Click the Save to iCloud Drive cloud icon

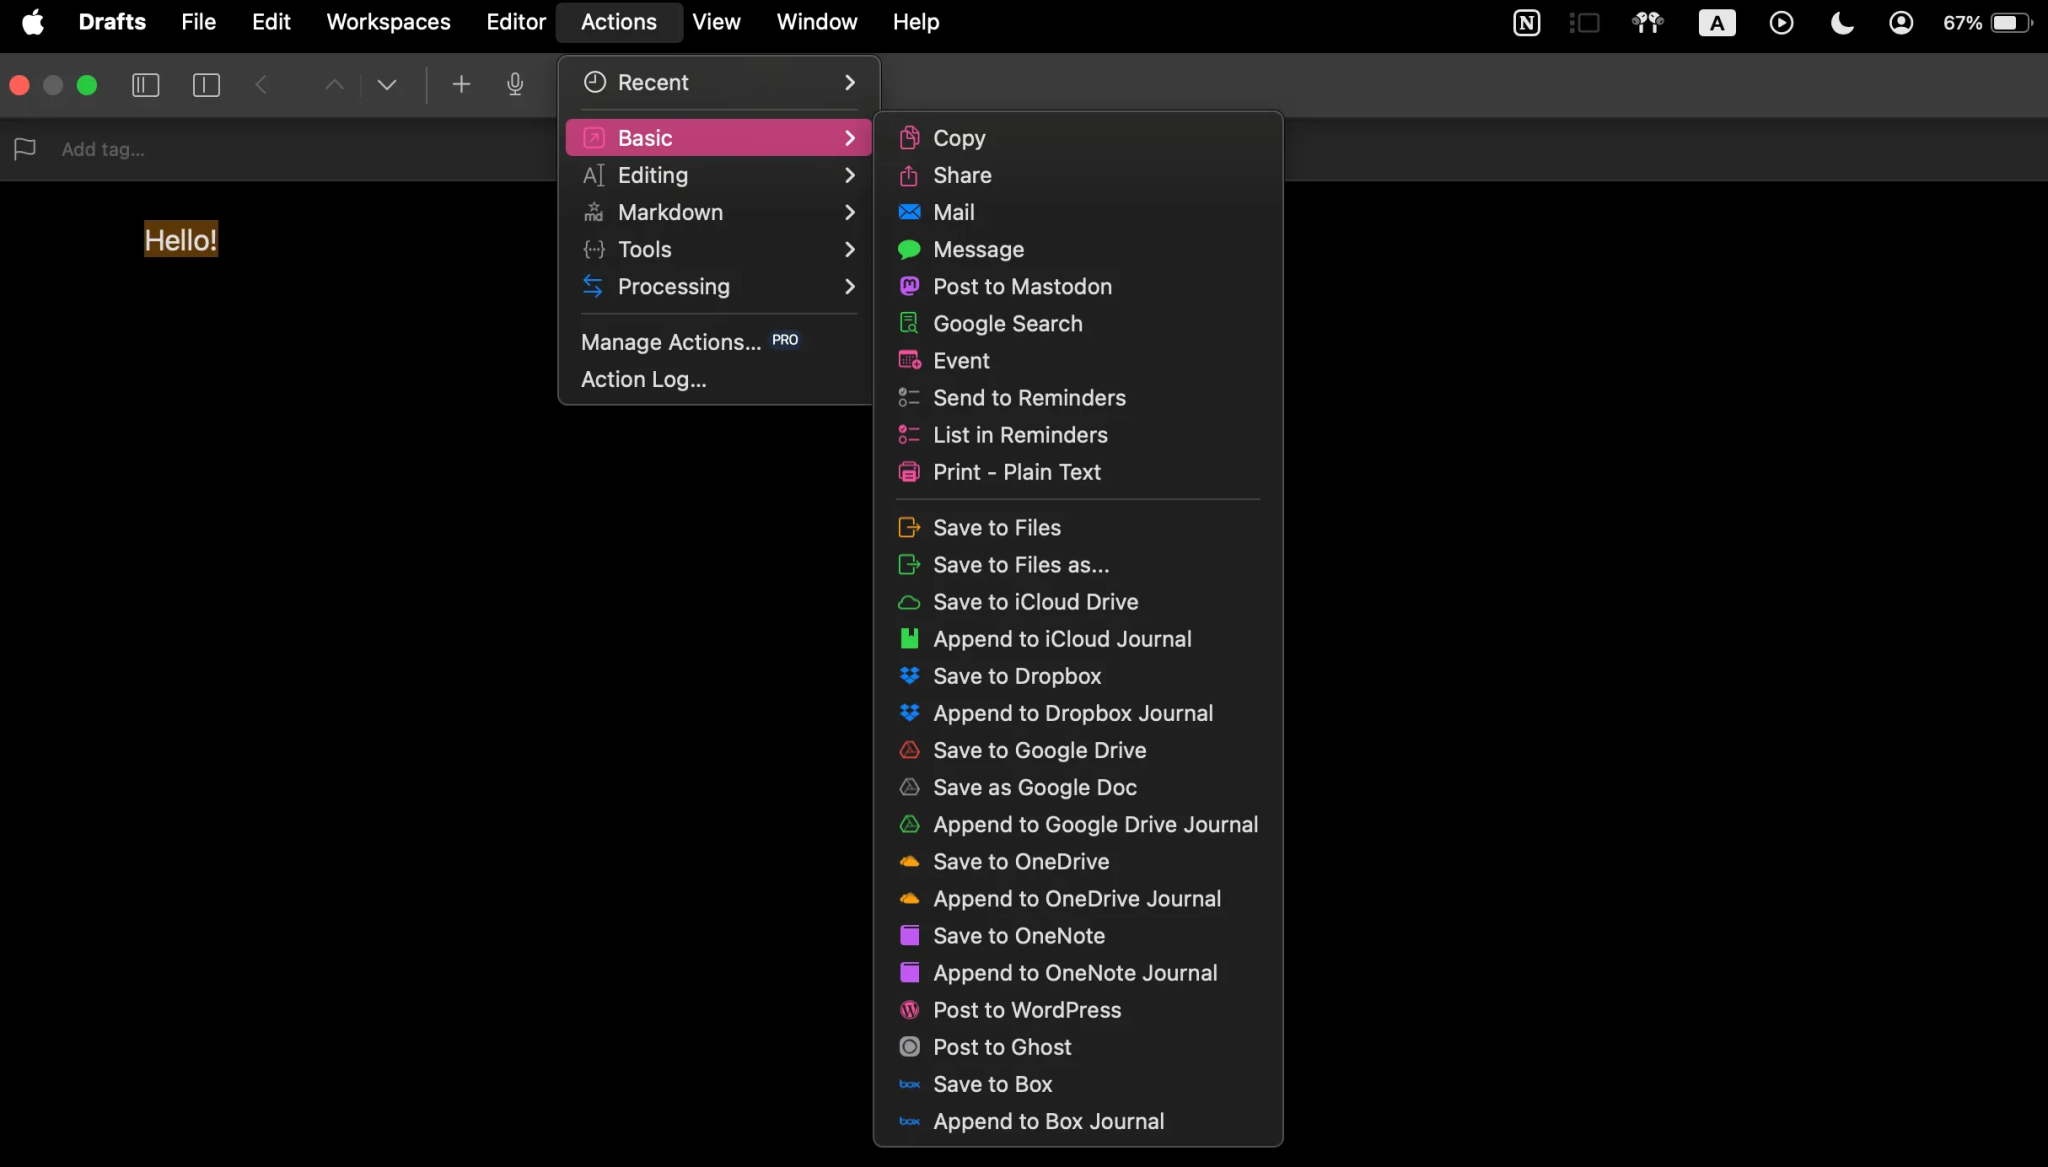point(909,602)
